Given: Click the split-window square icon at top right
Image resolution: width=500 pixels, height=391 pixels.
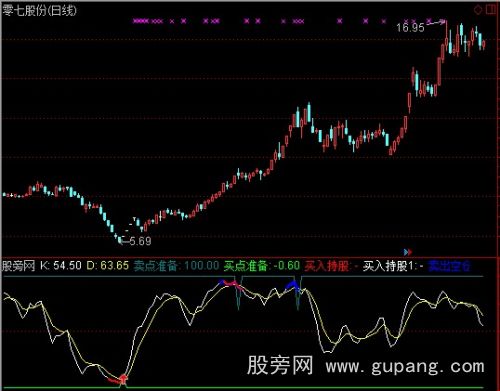Looking at the screenshot, I should pyautogui.click(x=491, y=10).
